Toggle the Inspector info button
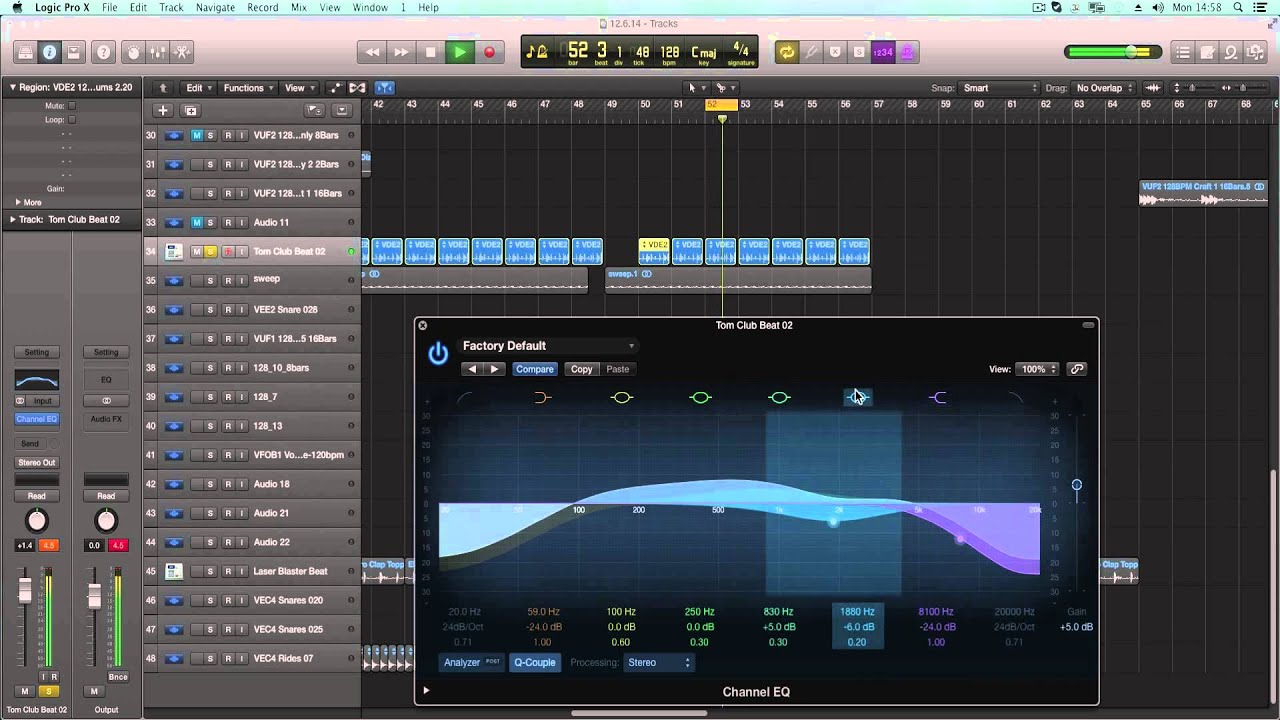Image resolution: width=1280 pixels, height=720 pixels. point(49,52)
